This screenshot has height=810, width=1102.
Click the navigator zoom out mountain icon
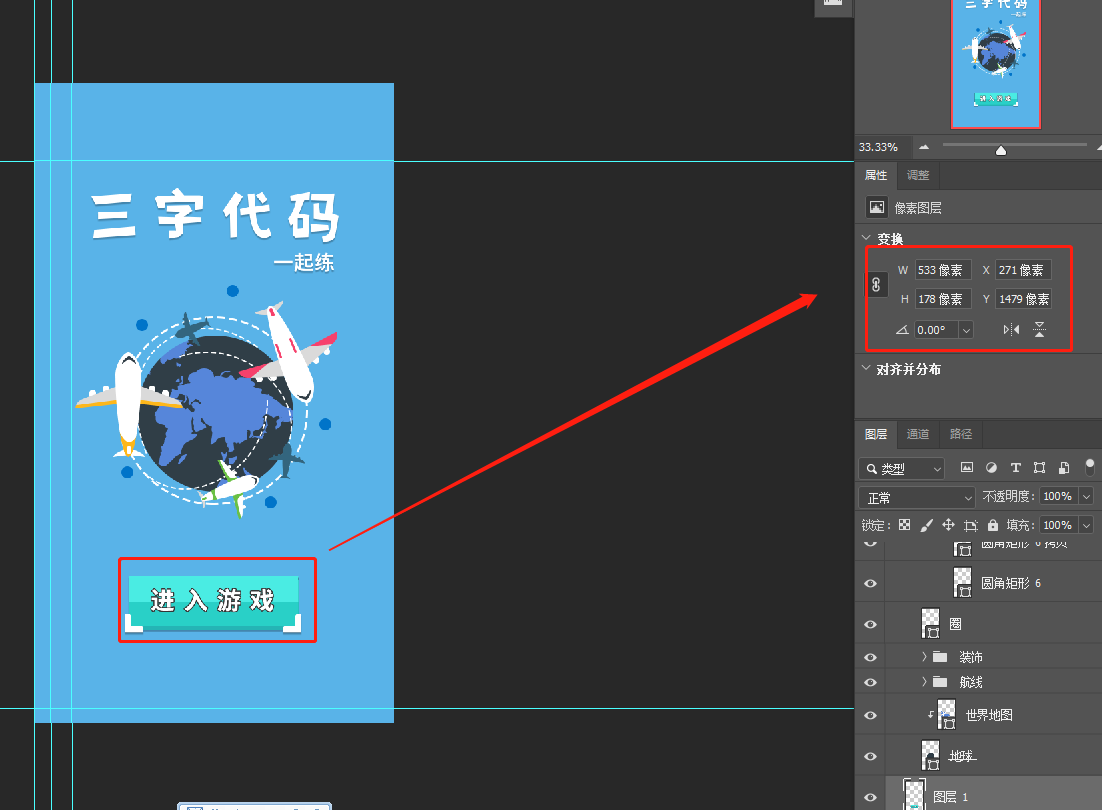(923, 147)
